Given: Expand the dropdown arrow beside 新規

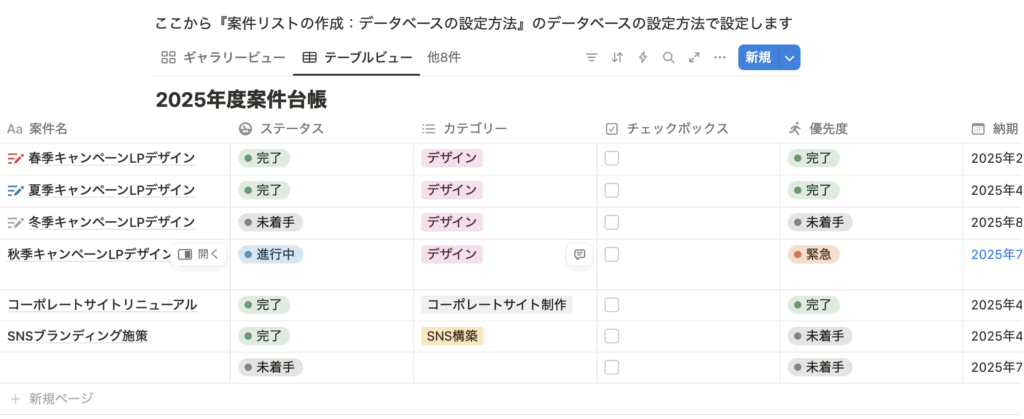Looking at the screenshot, I should pyautogui.click(x=790, y=58).
